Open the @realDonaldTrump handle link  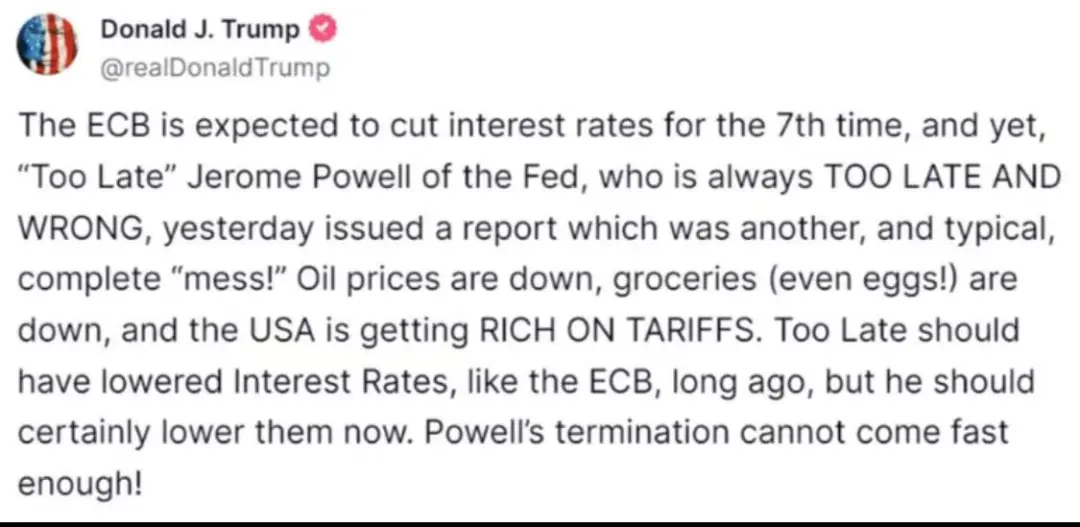click(214, 68)
